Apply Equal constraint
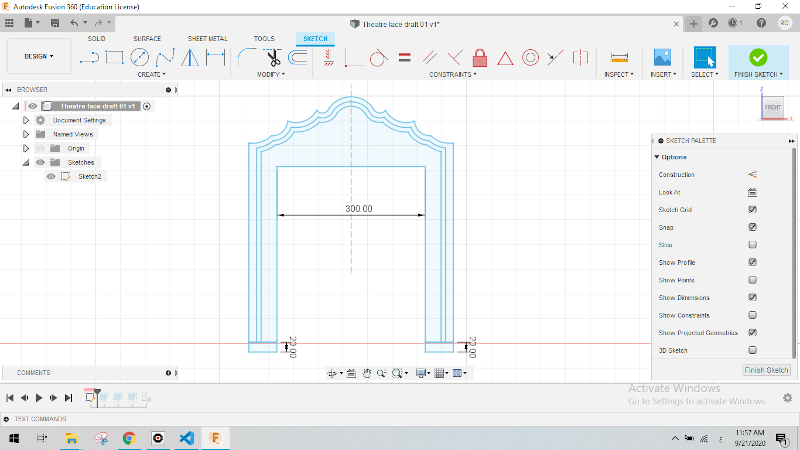Image resolution: width=800 pixels, height=450 pixels. tap(405, 58)
